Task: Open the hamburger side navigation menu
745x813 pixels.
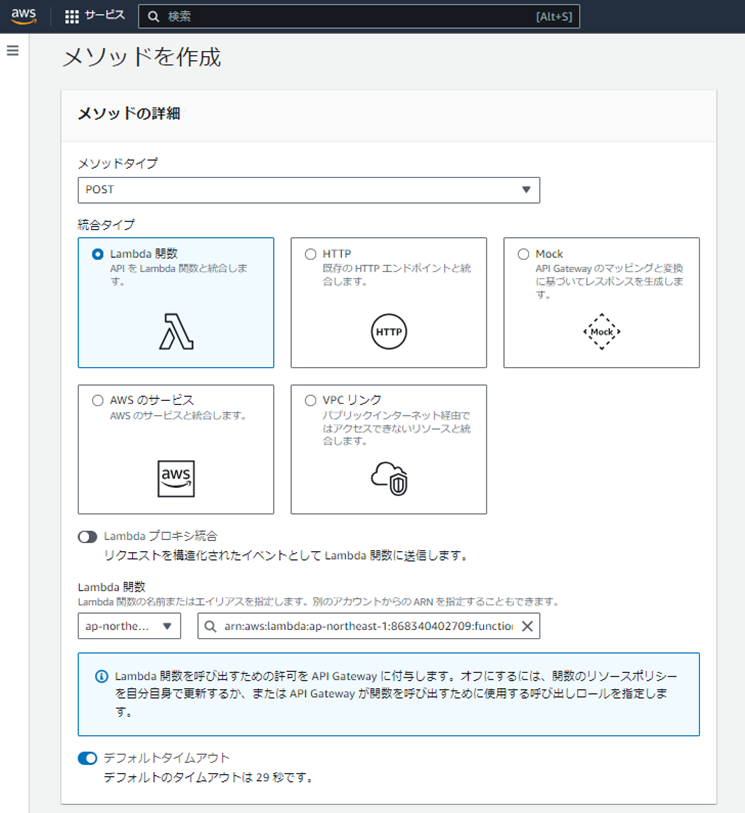Action: click(13, 50)
